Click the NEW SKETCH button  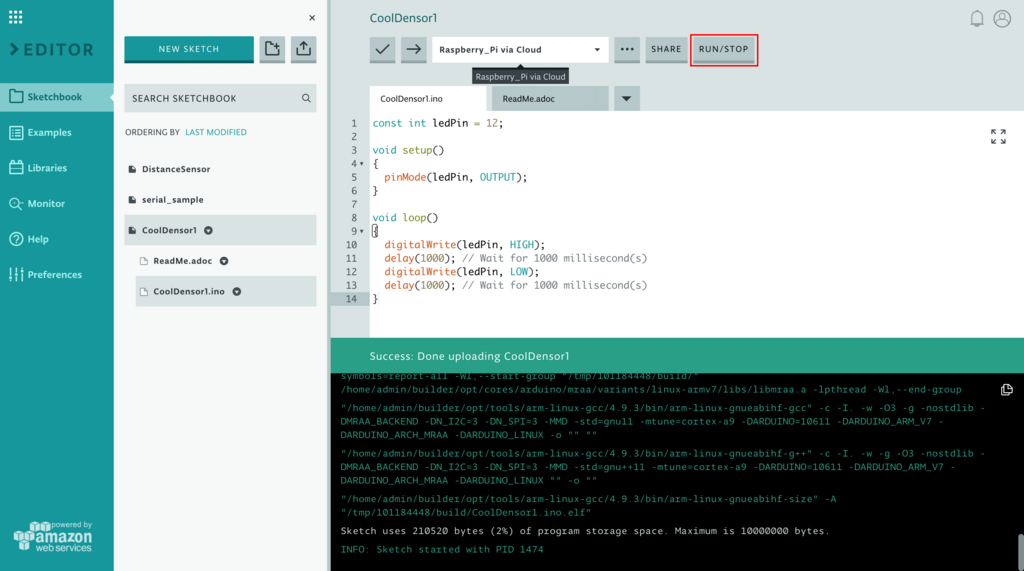tap(189, 49)
